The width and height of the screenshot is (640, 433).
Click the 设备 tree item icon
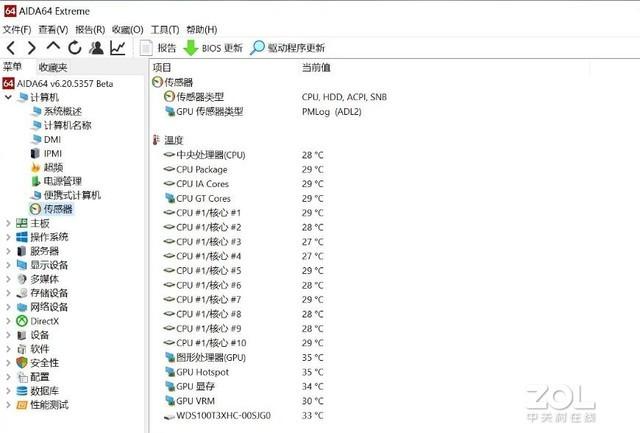22,335
